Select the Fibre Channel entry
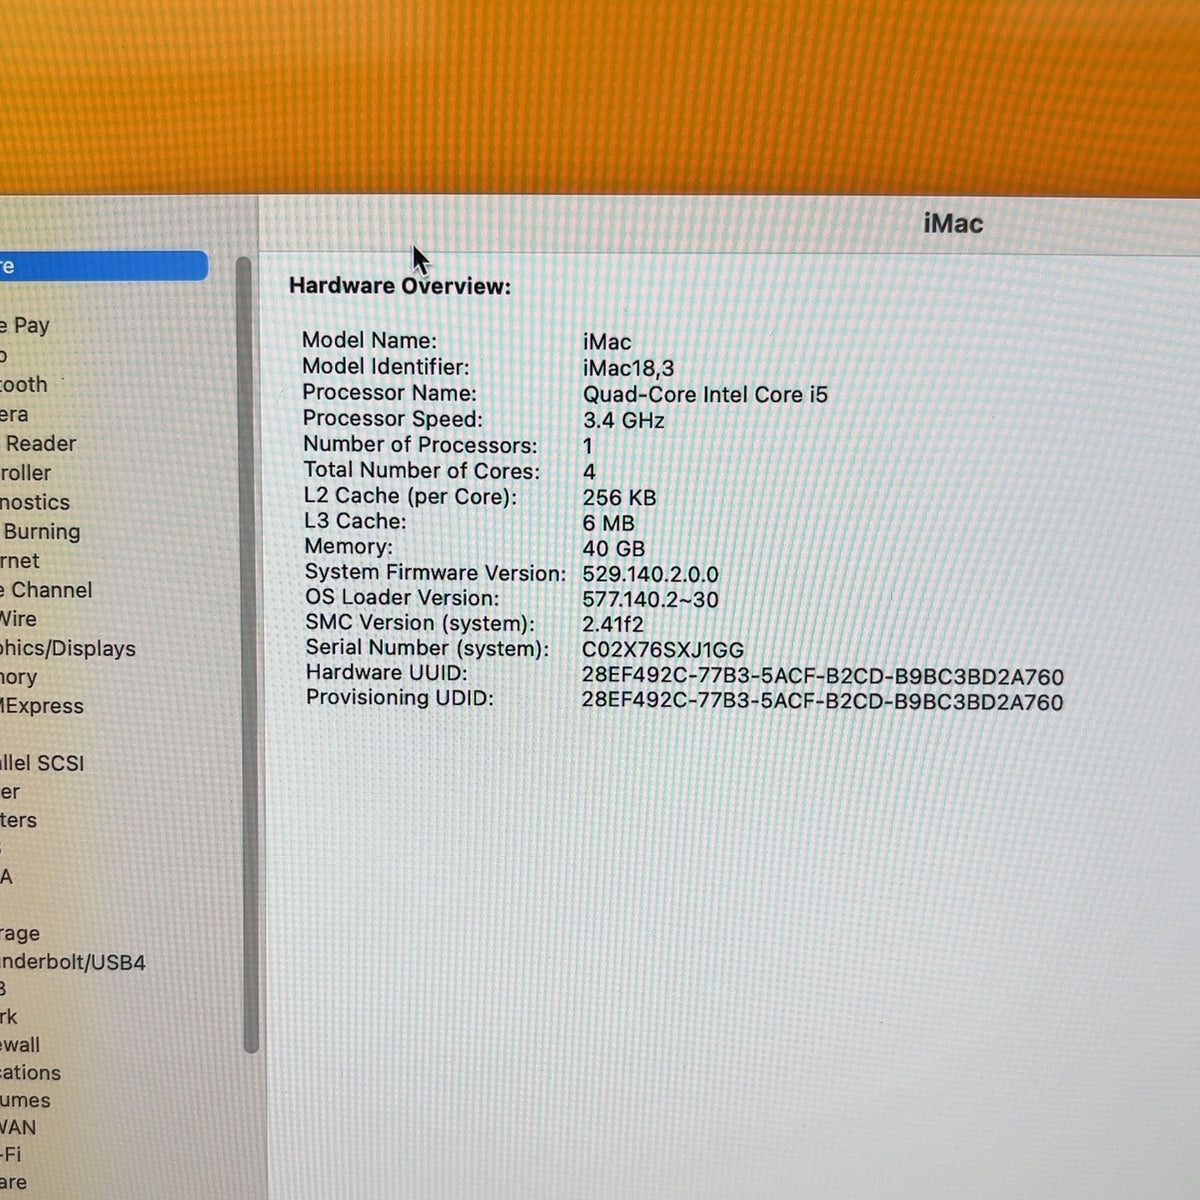1200x1200 pixels. point(46,590)
